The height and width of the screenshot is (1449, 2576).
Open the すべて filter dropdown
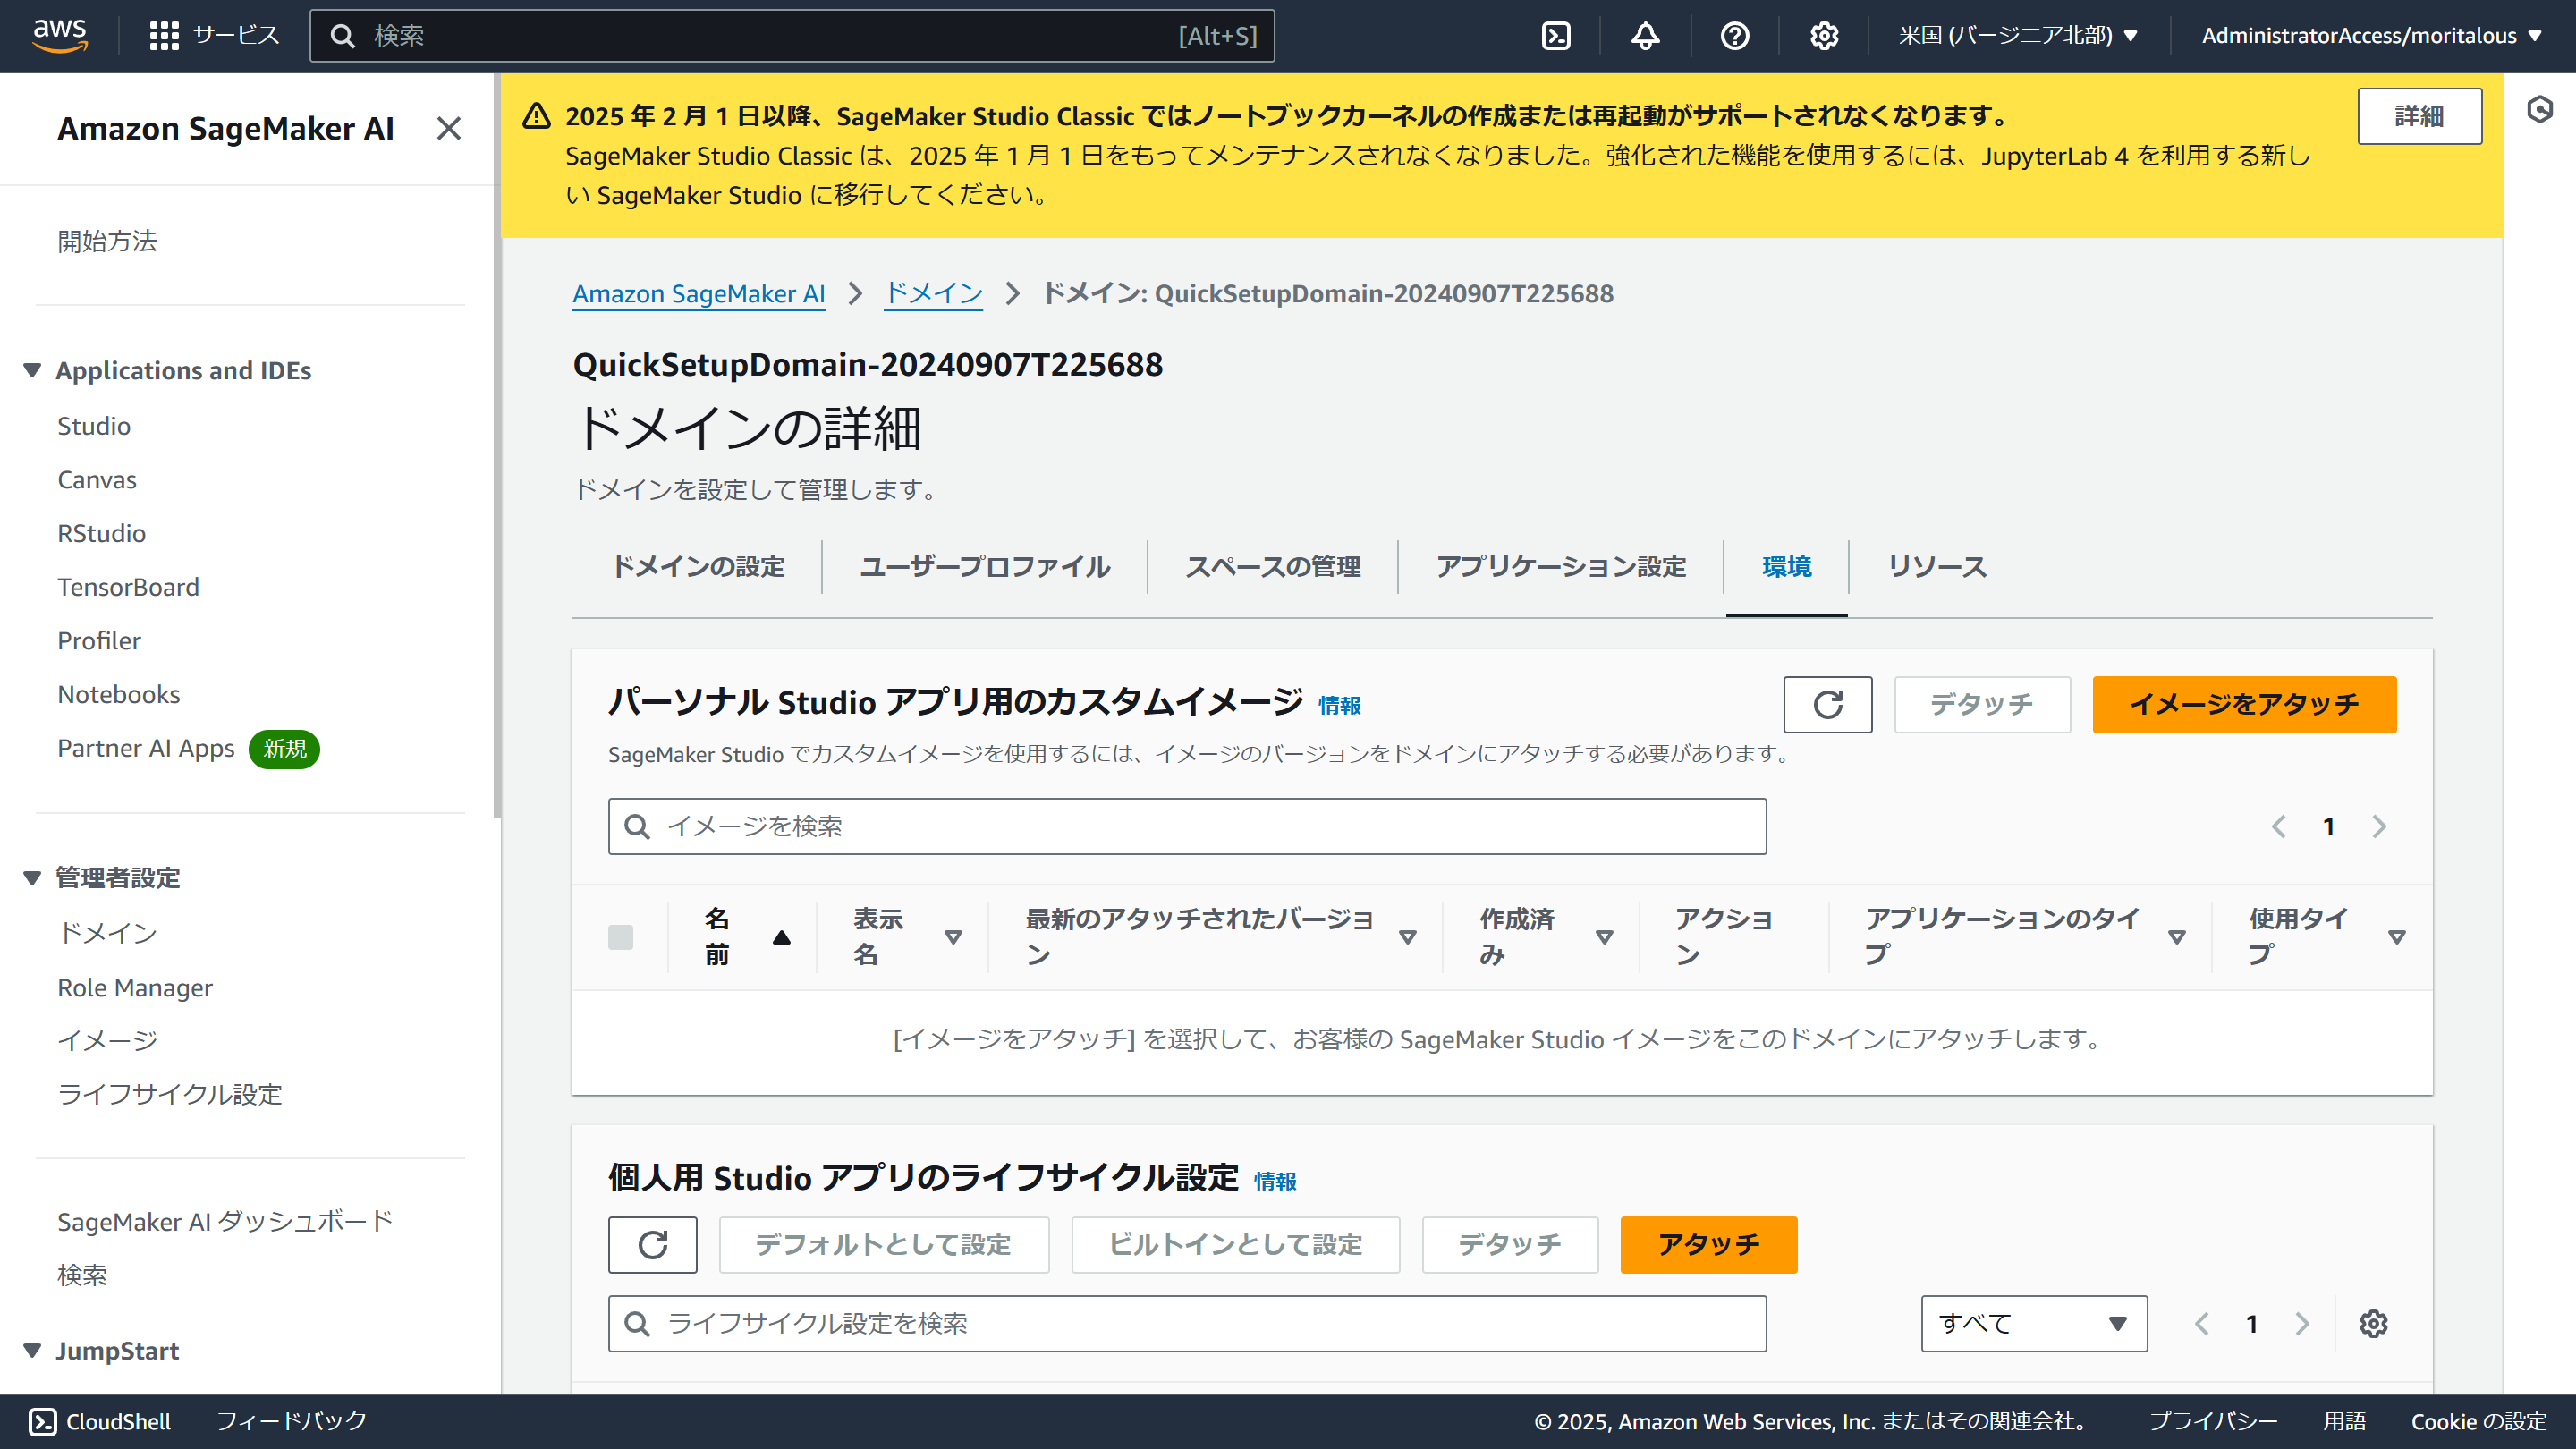(x=2033, y=1323)
